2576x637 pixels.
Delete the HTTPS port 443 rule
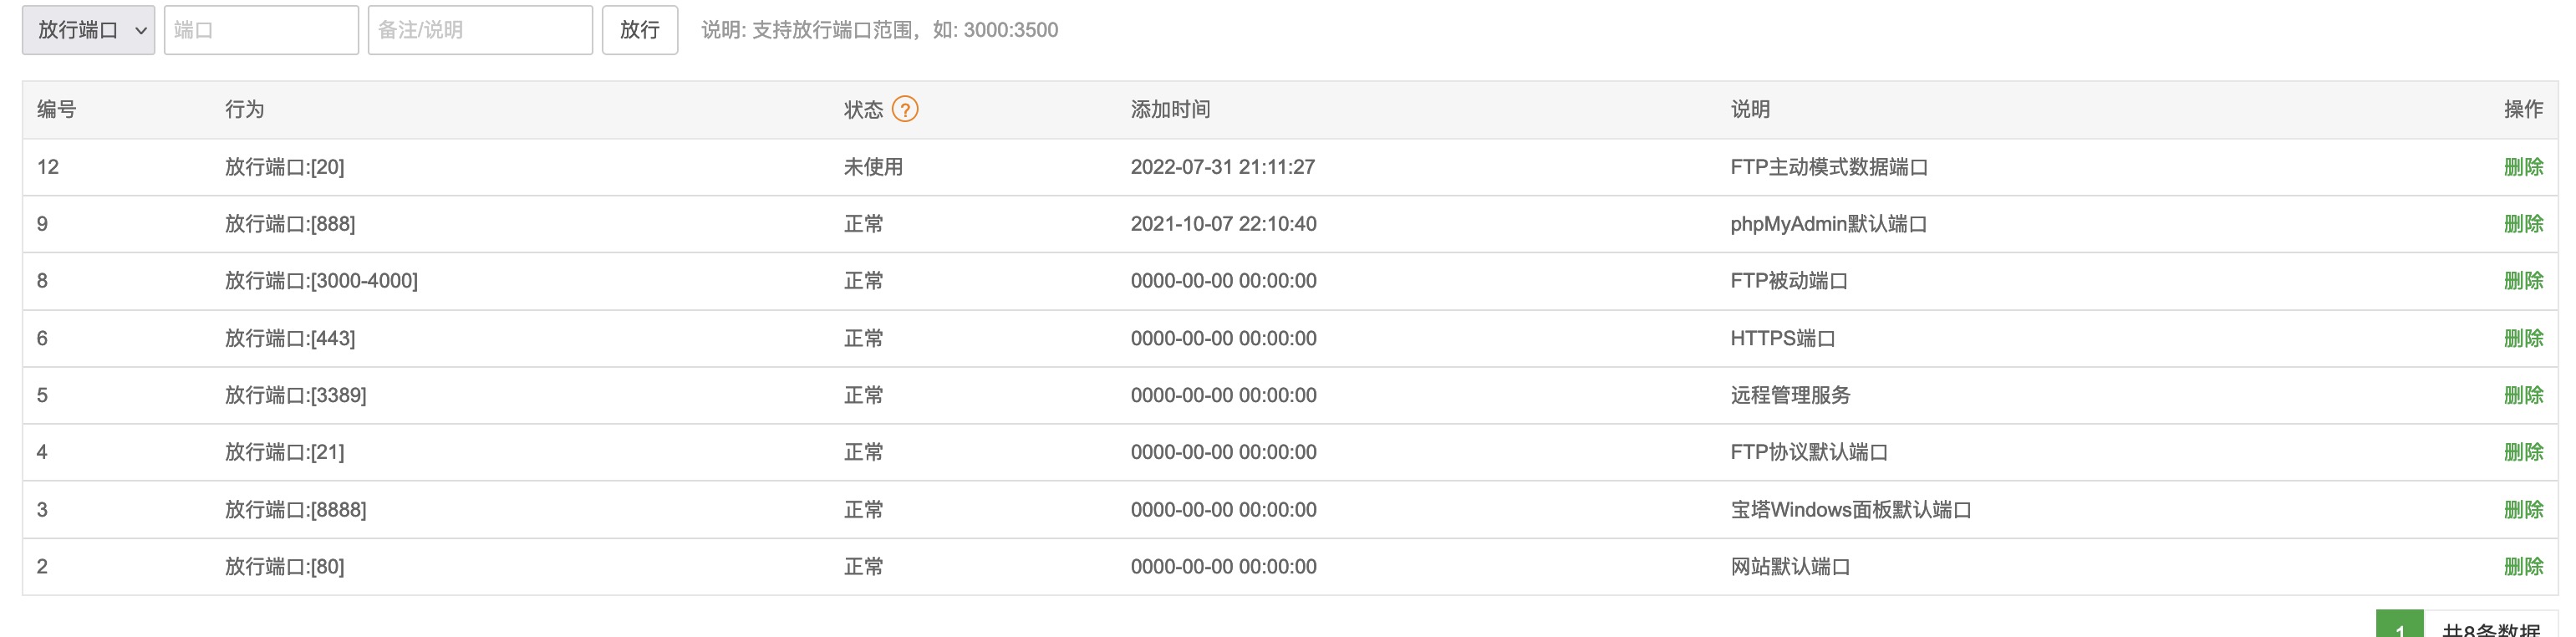tap(2523, 338)
